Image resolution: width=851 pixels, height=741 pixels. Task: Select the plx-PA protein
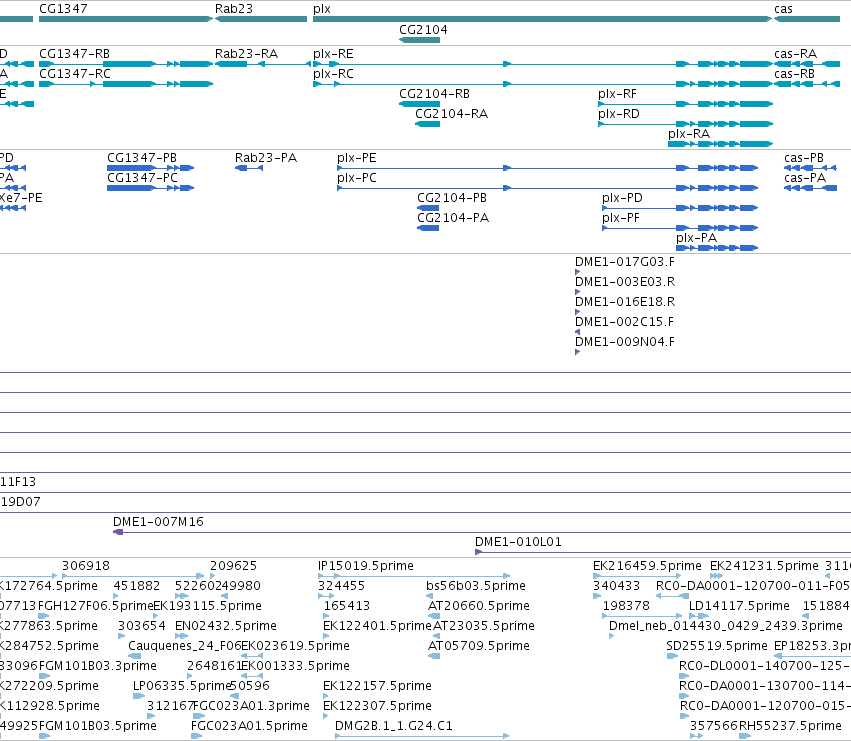pos(717,248)
